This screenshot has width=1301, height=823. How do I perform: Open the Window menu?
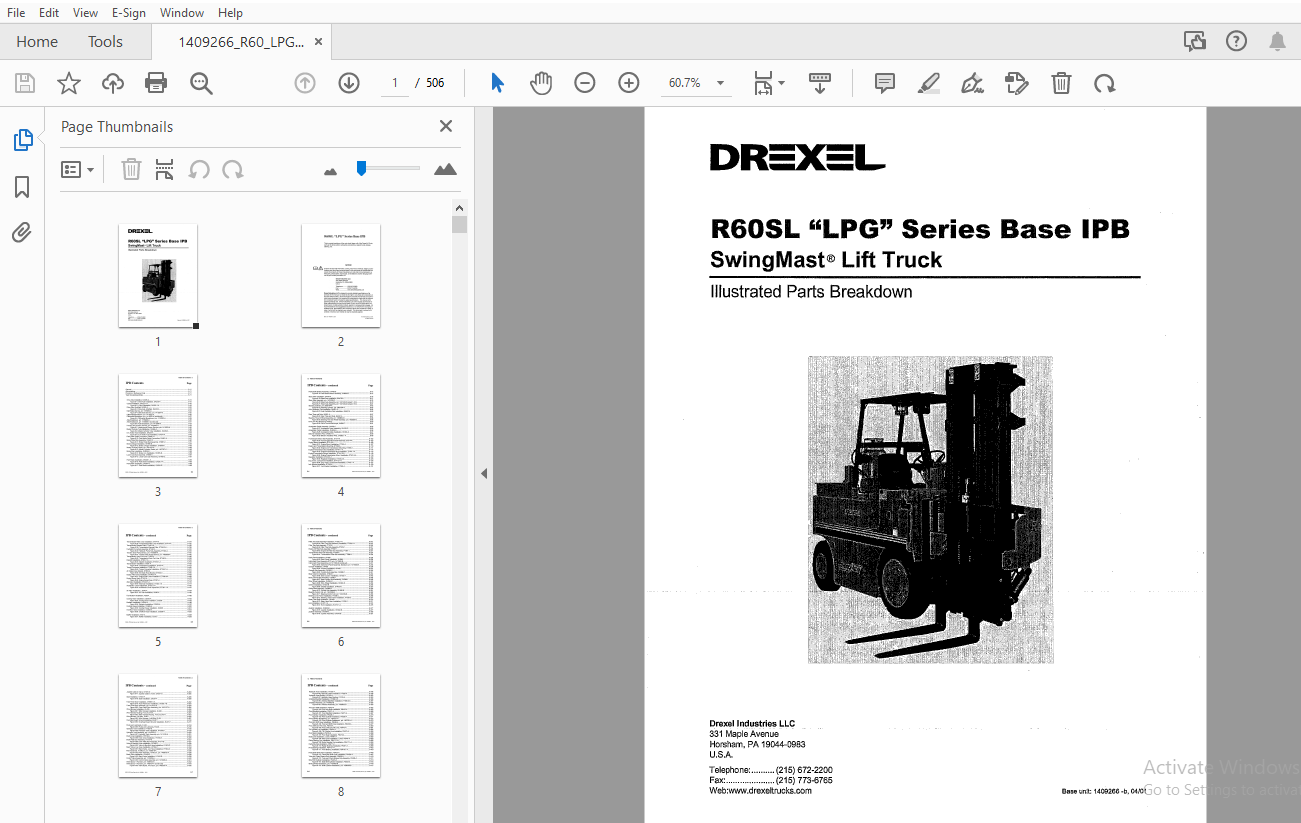pyautogui.click(x=181, y=13)
